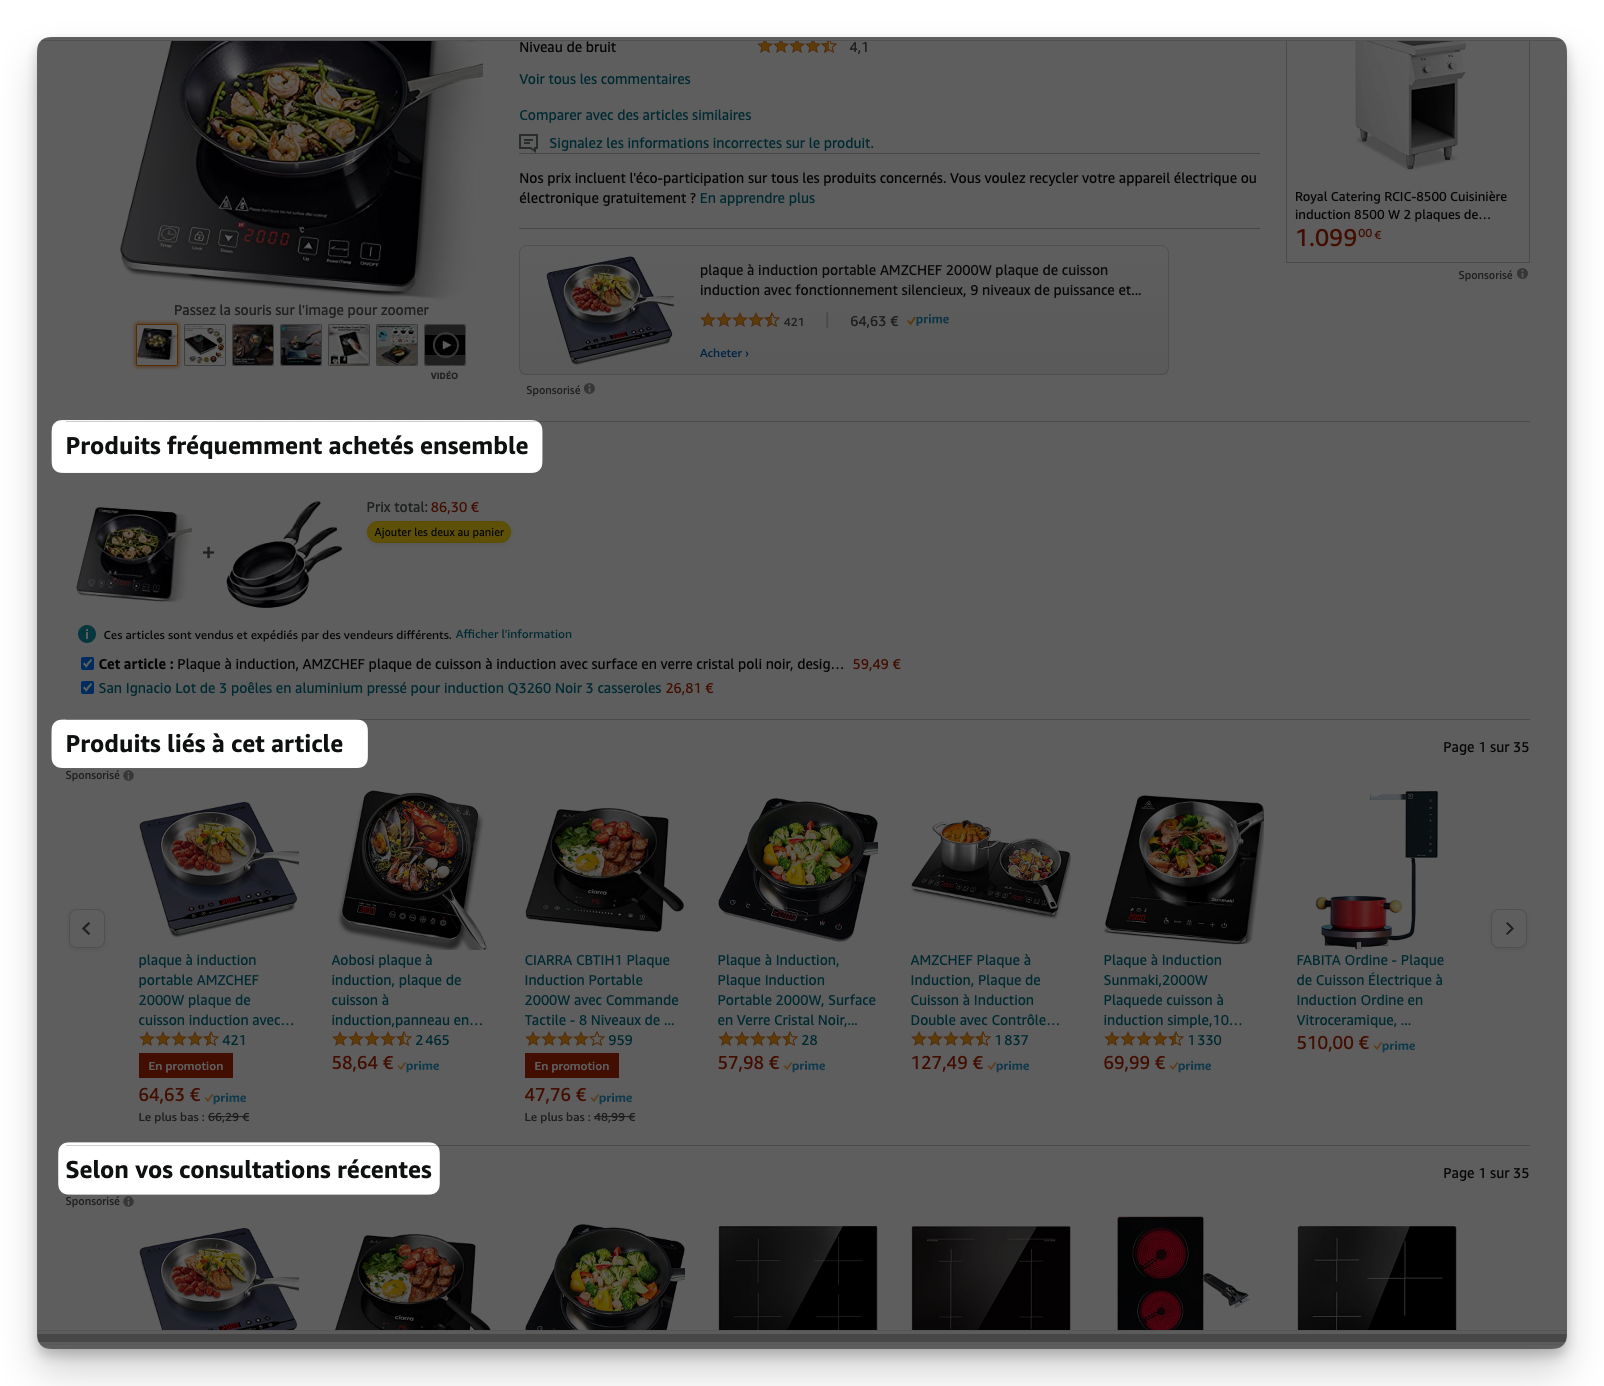Uncheck the 'Cet article' checkbox
This screenshot has width=1604, height=1386.
pyautogui.click(x=87, y=663)
